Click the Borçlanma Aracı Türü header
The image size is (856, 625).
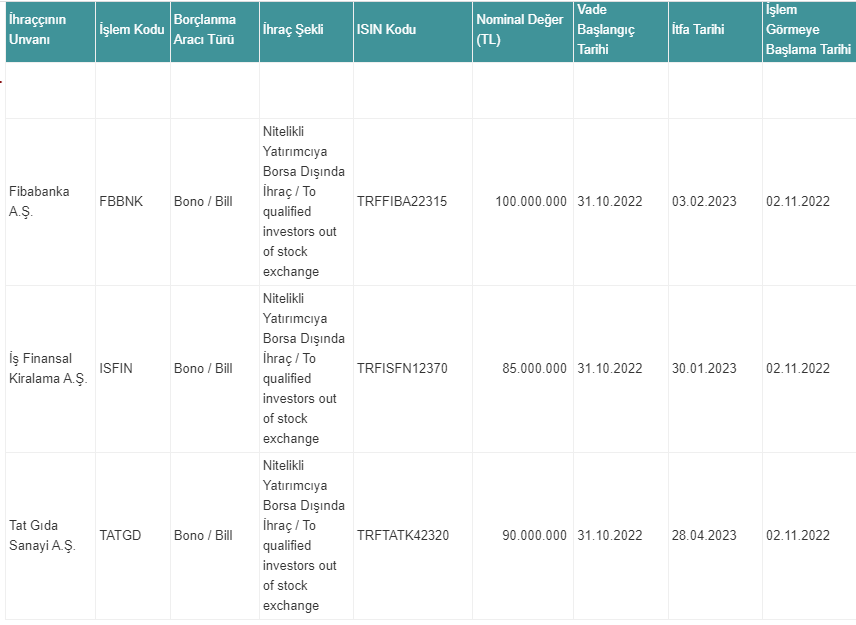pyautogui.click(x=215, y=31)
